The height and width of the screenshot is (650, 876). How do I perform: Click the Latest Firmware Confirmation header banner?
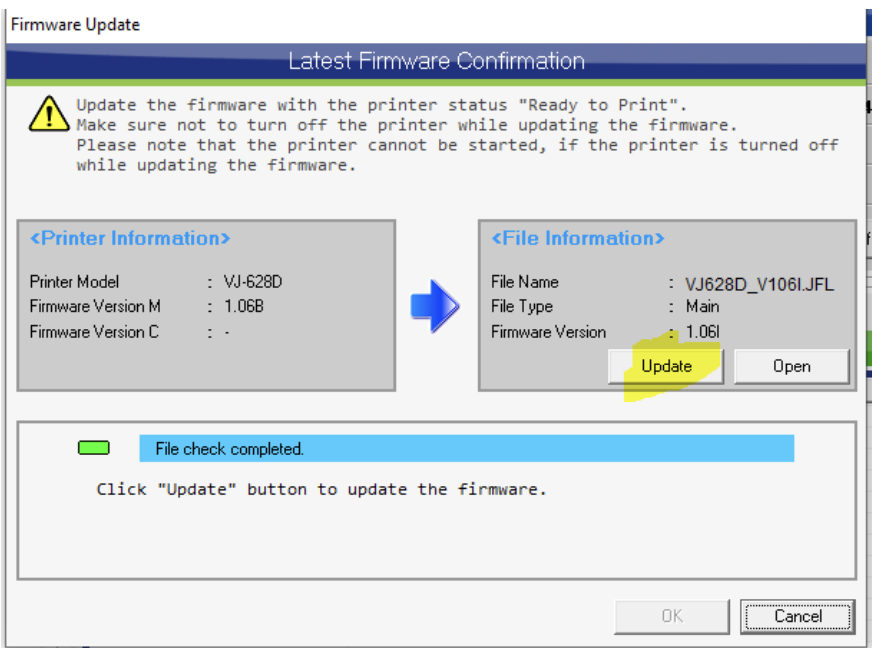[x=436, y=61]
